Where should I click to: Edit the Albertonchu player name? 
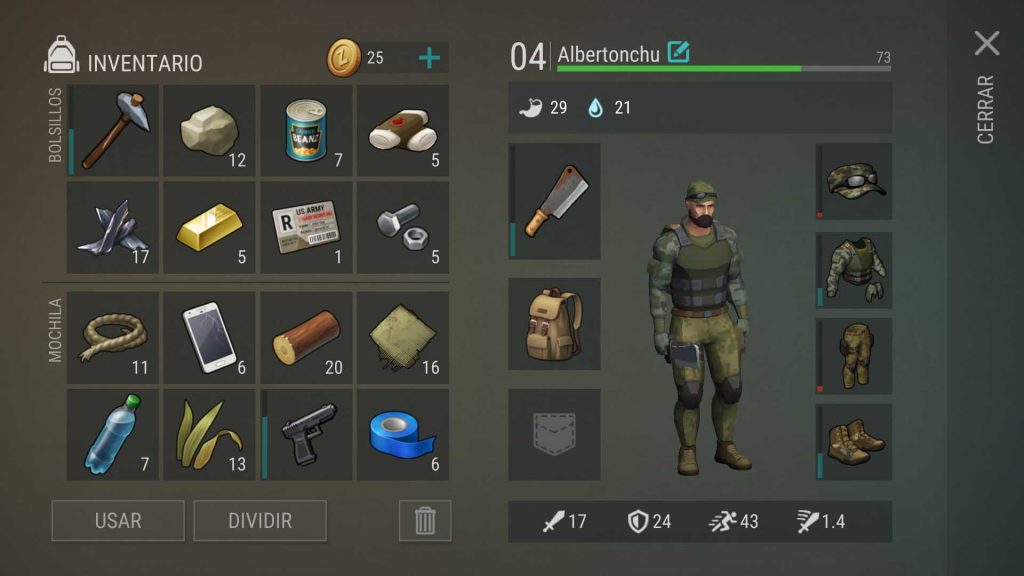(679, 52)
